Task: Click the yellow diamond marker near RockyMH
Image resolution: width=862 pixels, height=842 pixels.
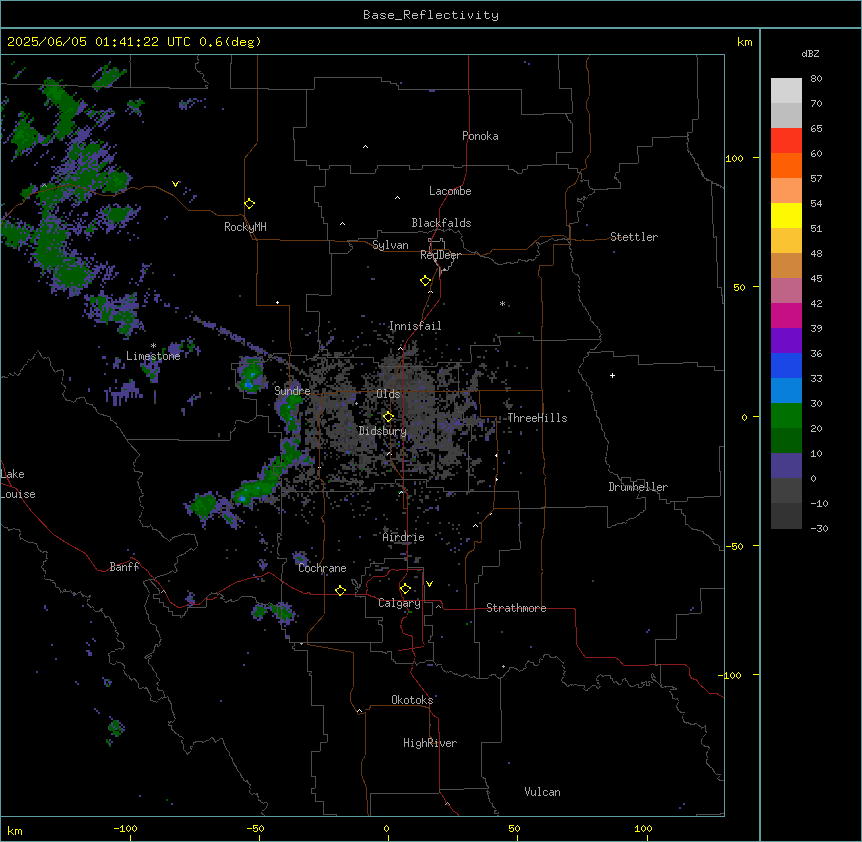Action: [249, 204]
